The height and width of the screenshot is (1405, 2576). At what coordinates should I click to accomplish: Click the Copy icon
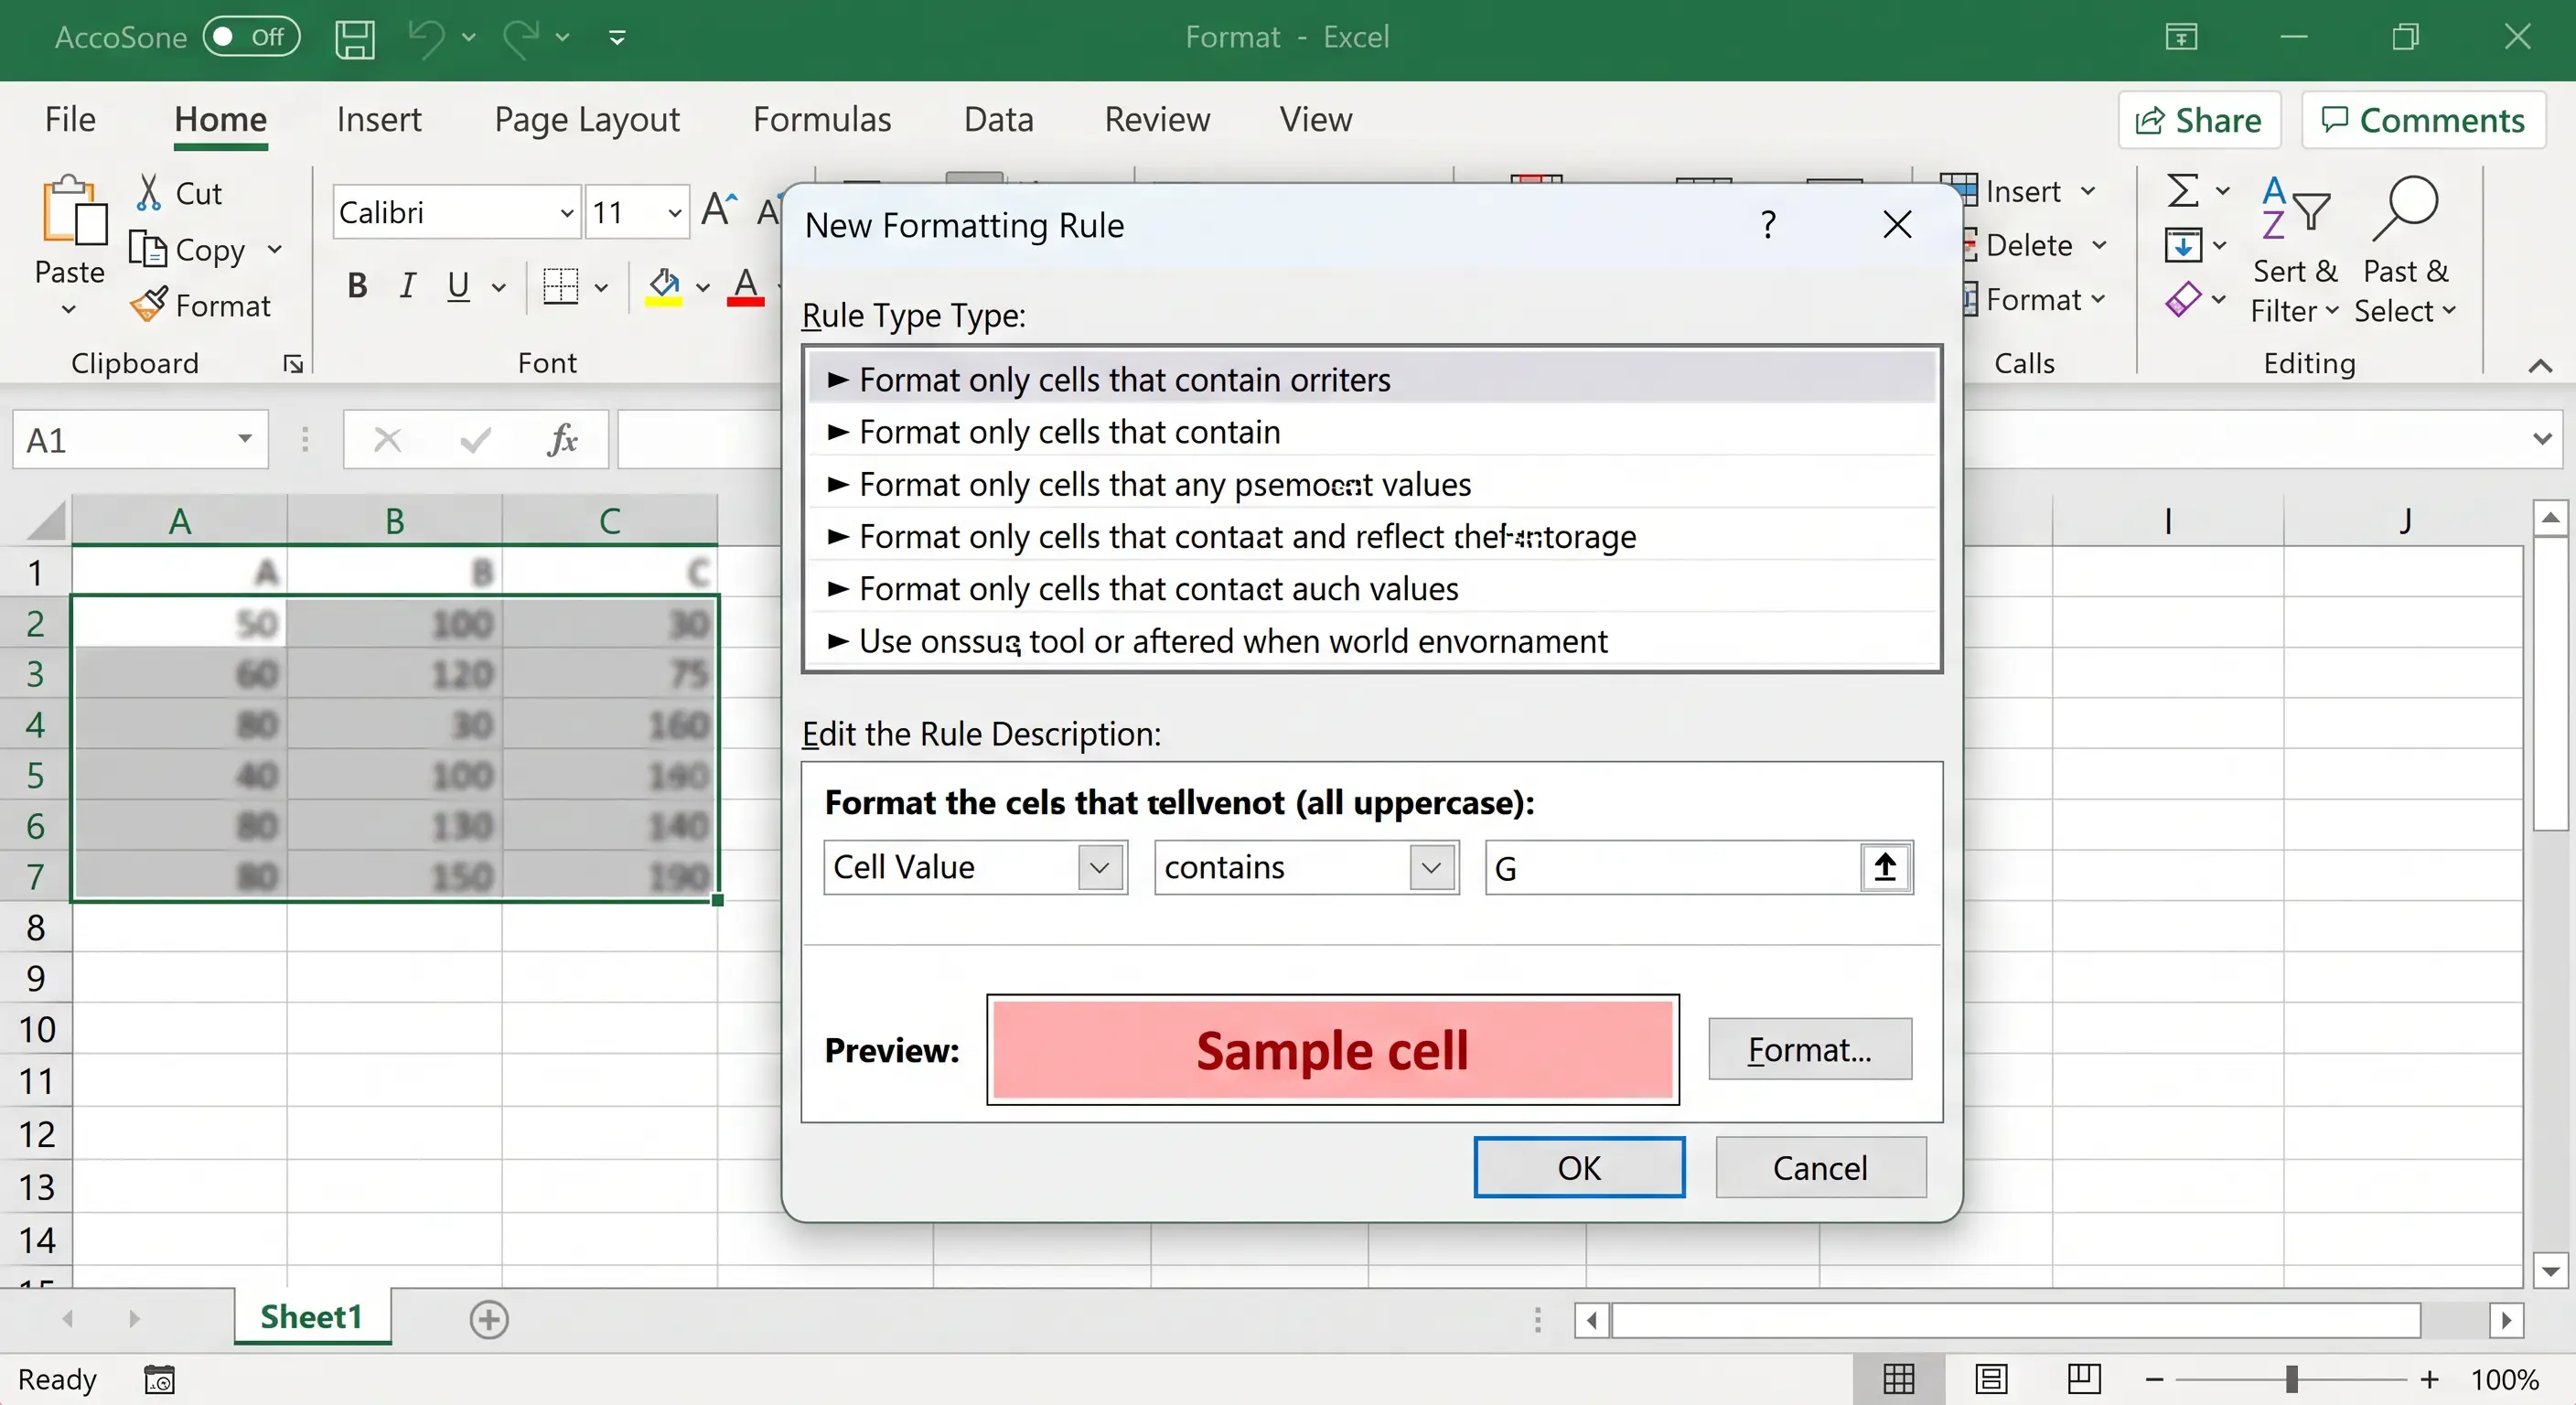tap(148, 248)
